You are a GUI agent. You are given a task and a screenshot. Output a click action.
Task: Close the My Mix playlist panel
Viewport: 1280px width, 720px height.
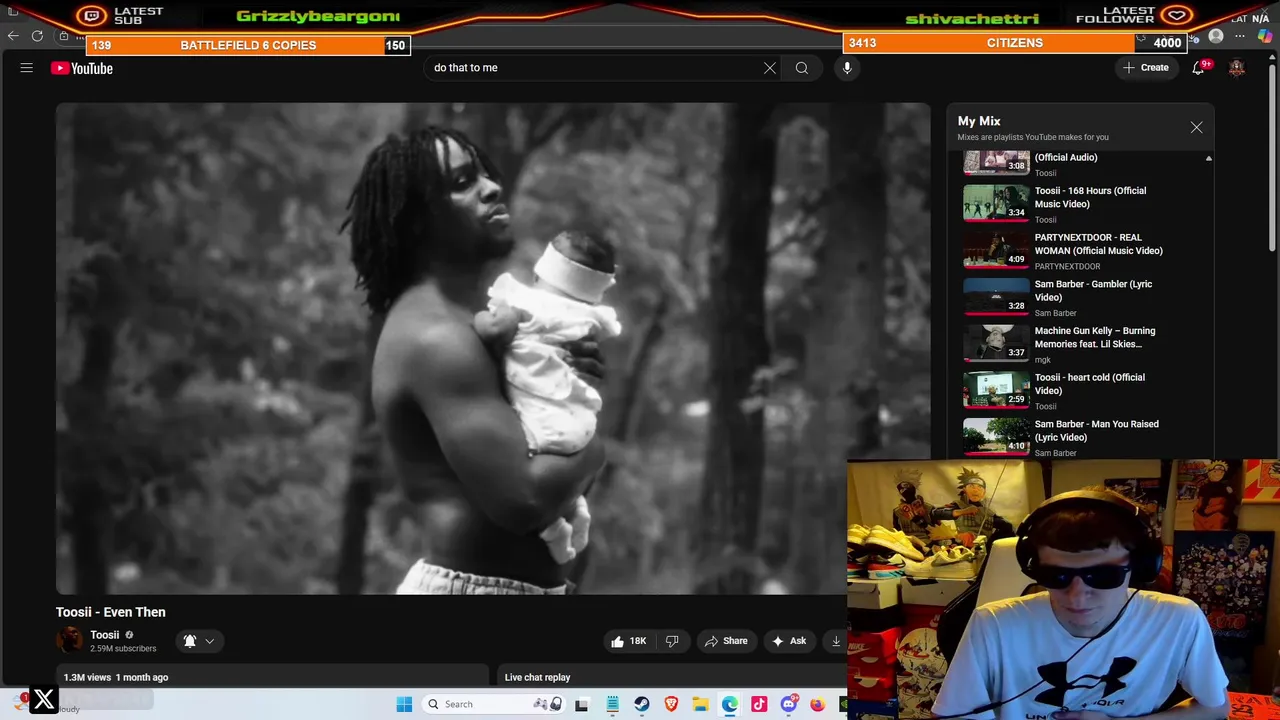click(x=1196, y=127)
